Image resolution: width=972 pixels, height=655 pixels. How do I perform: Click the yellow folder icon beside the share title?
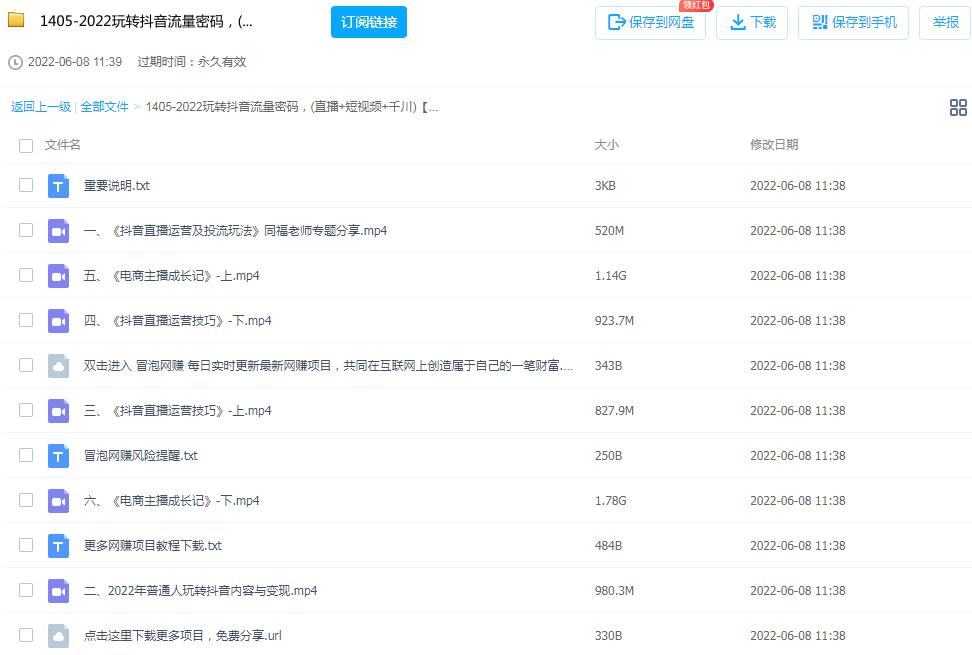pyautogui.click(x=16, y=20)
